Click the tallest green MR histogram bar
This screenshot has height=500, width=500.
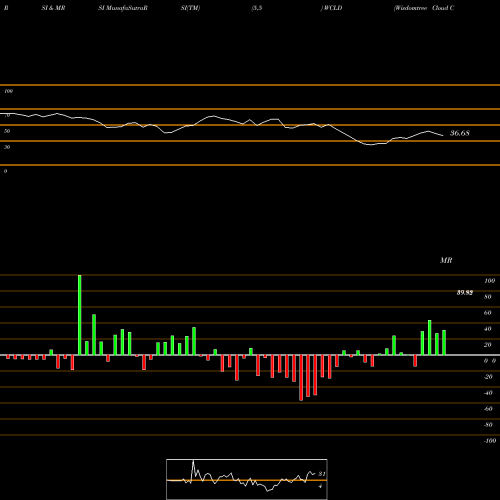80,315
